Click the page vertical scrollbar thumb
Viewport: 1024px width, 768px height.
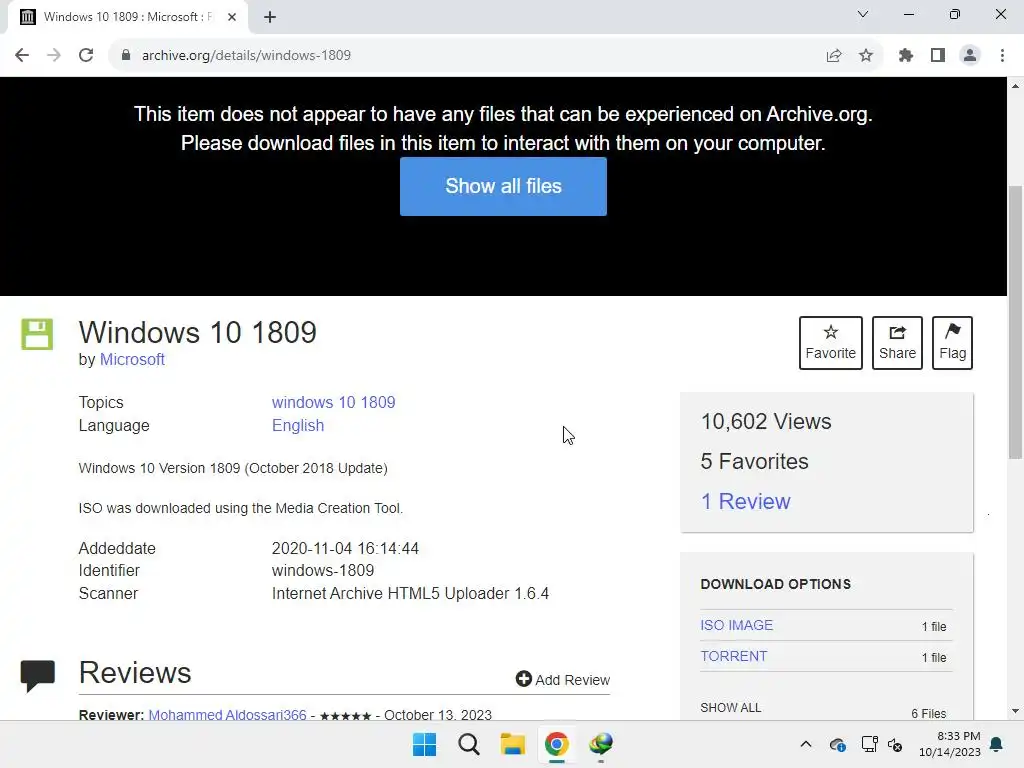[1016, 322]
